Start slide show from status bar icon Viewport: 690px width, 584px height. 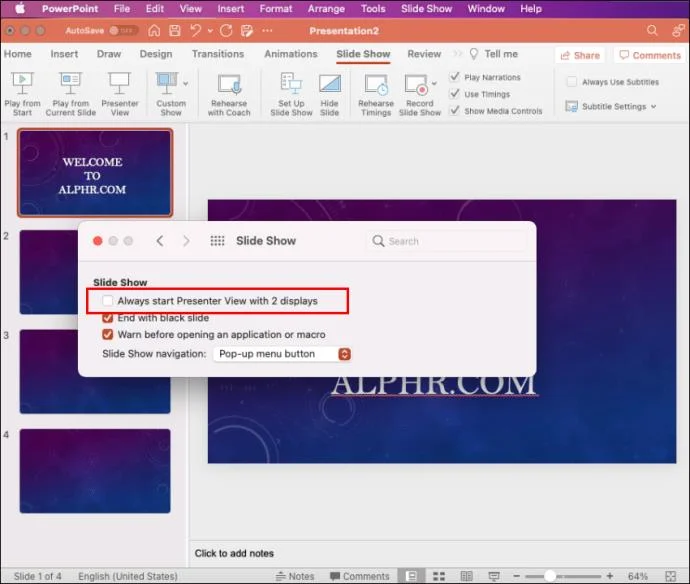(x=494, y=576)
